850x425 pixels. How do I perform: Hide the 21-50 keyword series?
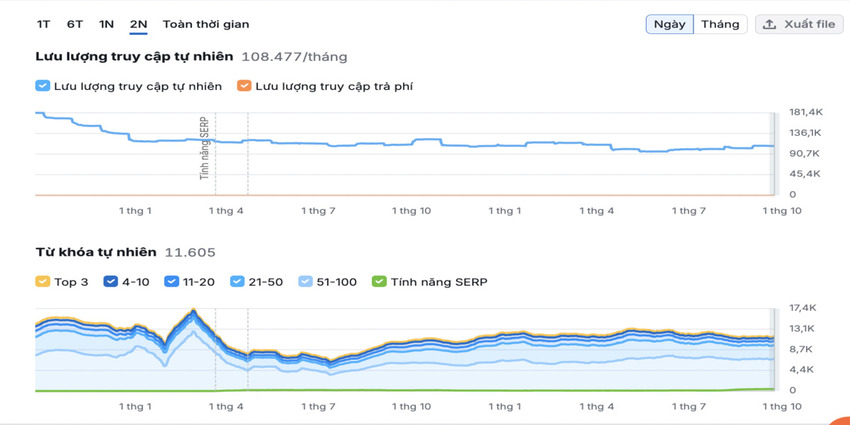tap(237, 282)
